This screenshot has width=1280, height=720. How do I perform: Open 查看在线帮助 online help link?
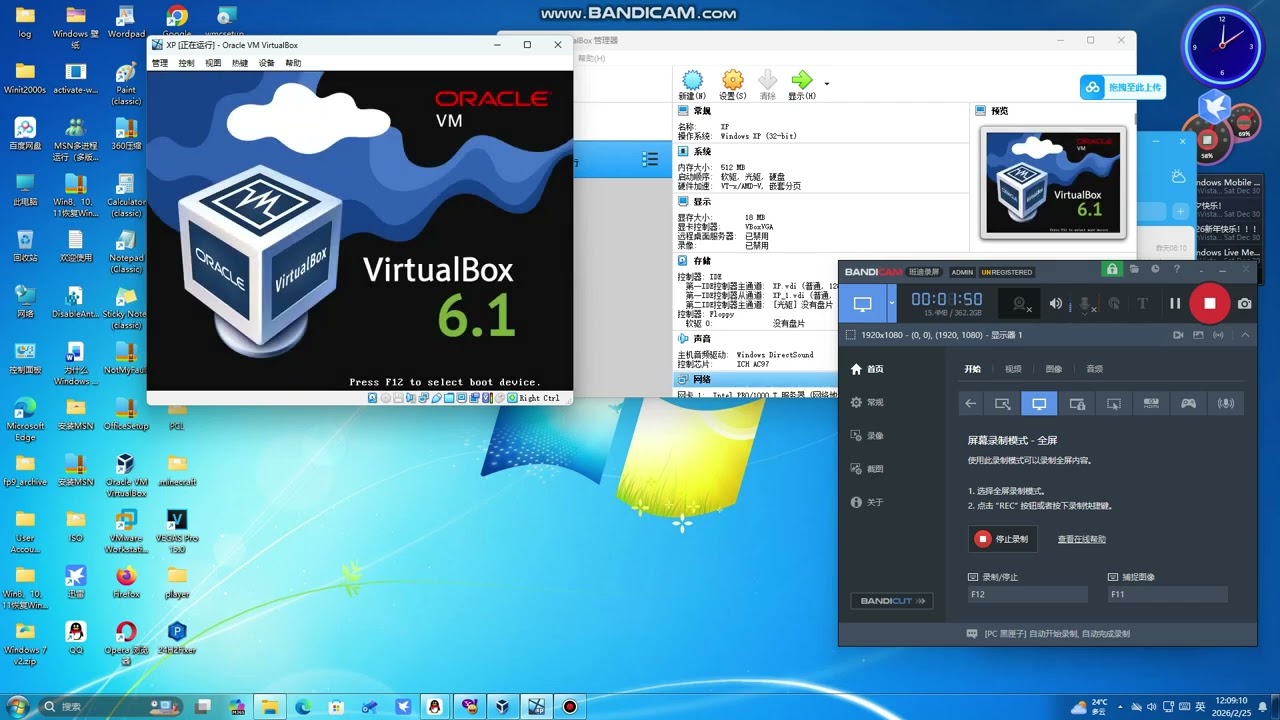(1082, 539)
